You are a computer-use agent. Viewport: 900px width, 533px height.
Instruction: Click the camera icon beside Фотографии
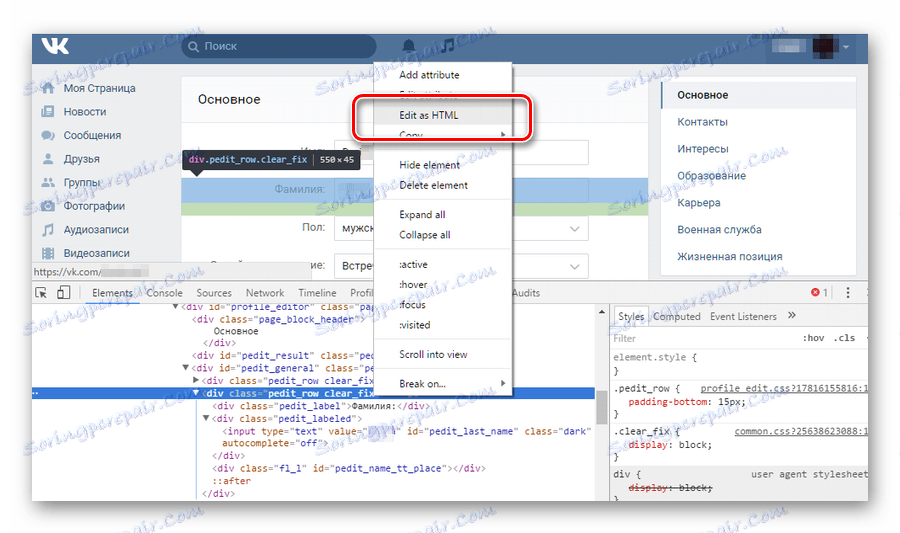tap(48, 206)
